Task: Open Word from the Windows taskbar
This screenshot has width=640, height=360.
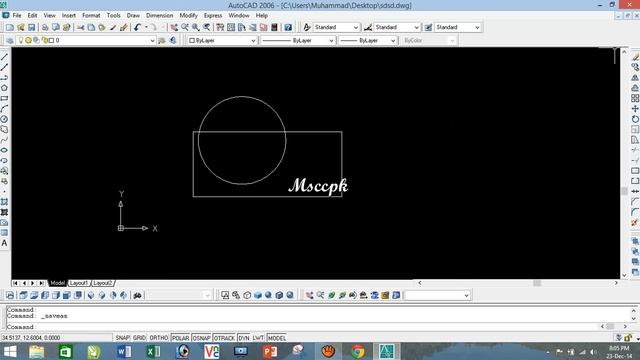Action: pos(124,351)
